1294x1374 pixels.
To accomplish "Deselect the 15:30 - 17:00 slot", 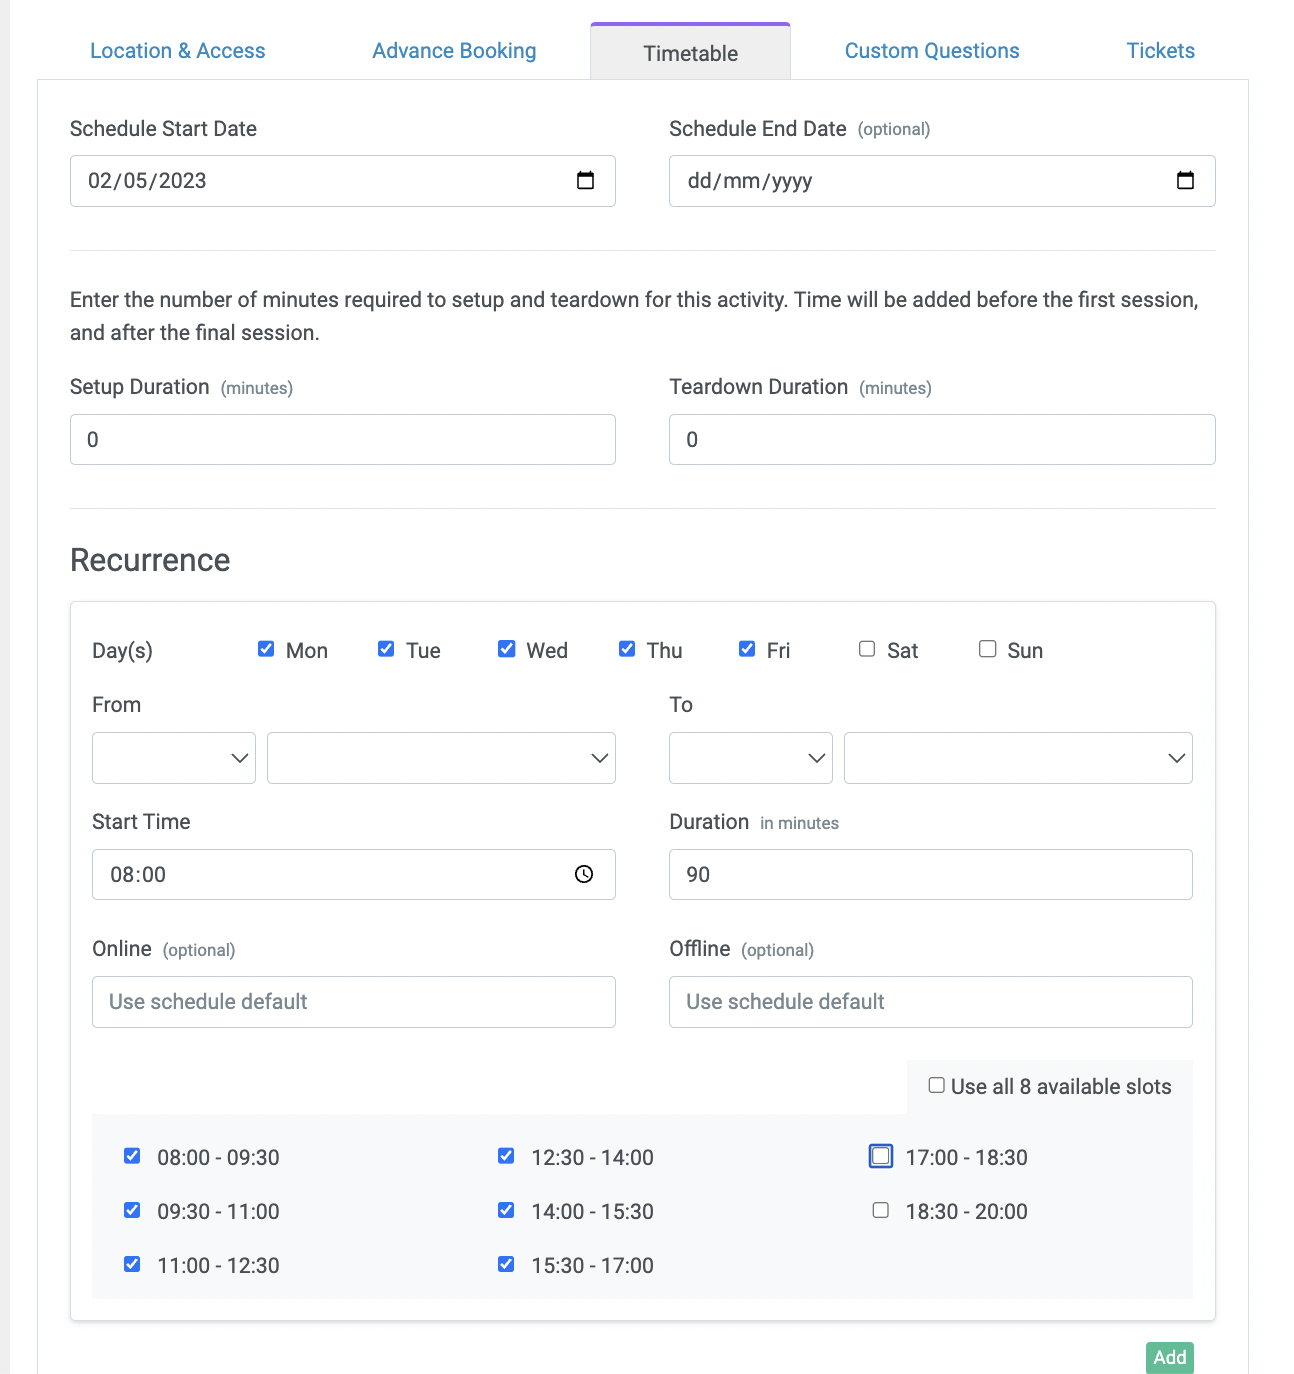I will pos(506,1264).
